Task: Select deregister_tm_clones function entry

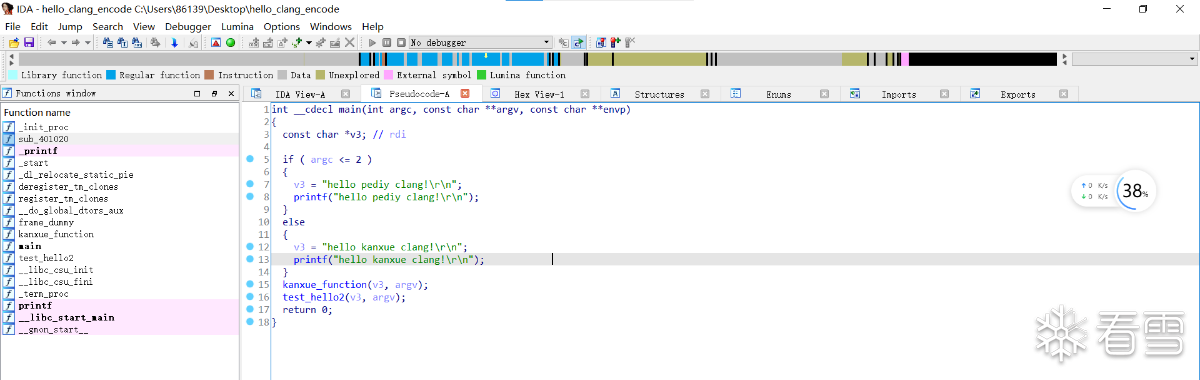Action: [x=120, y=186]
